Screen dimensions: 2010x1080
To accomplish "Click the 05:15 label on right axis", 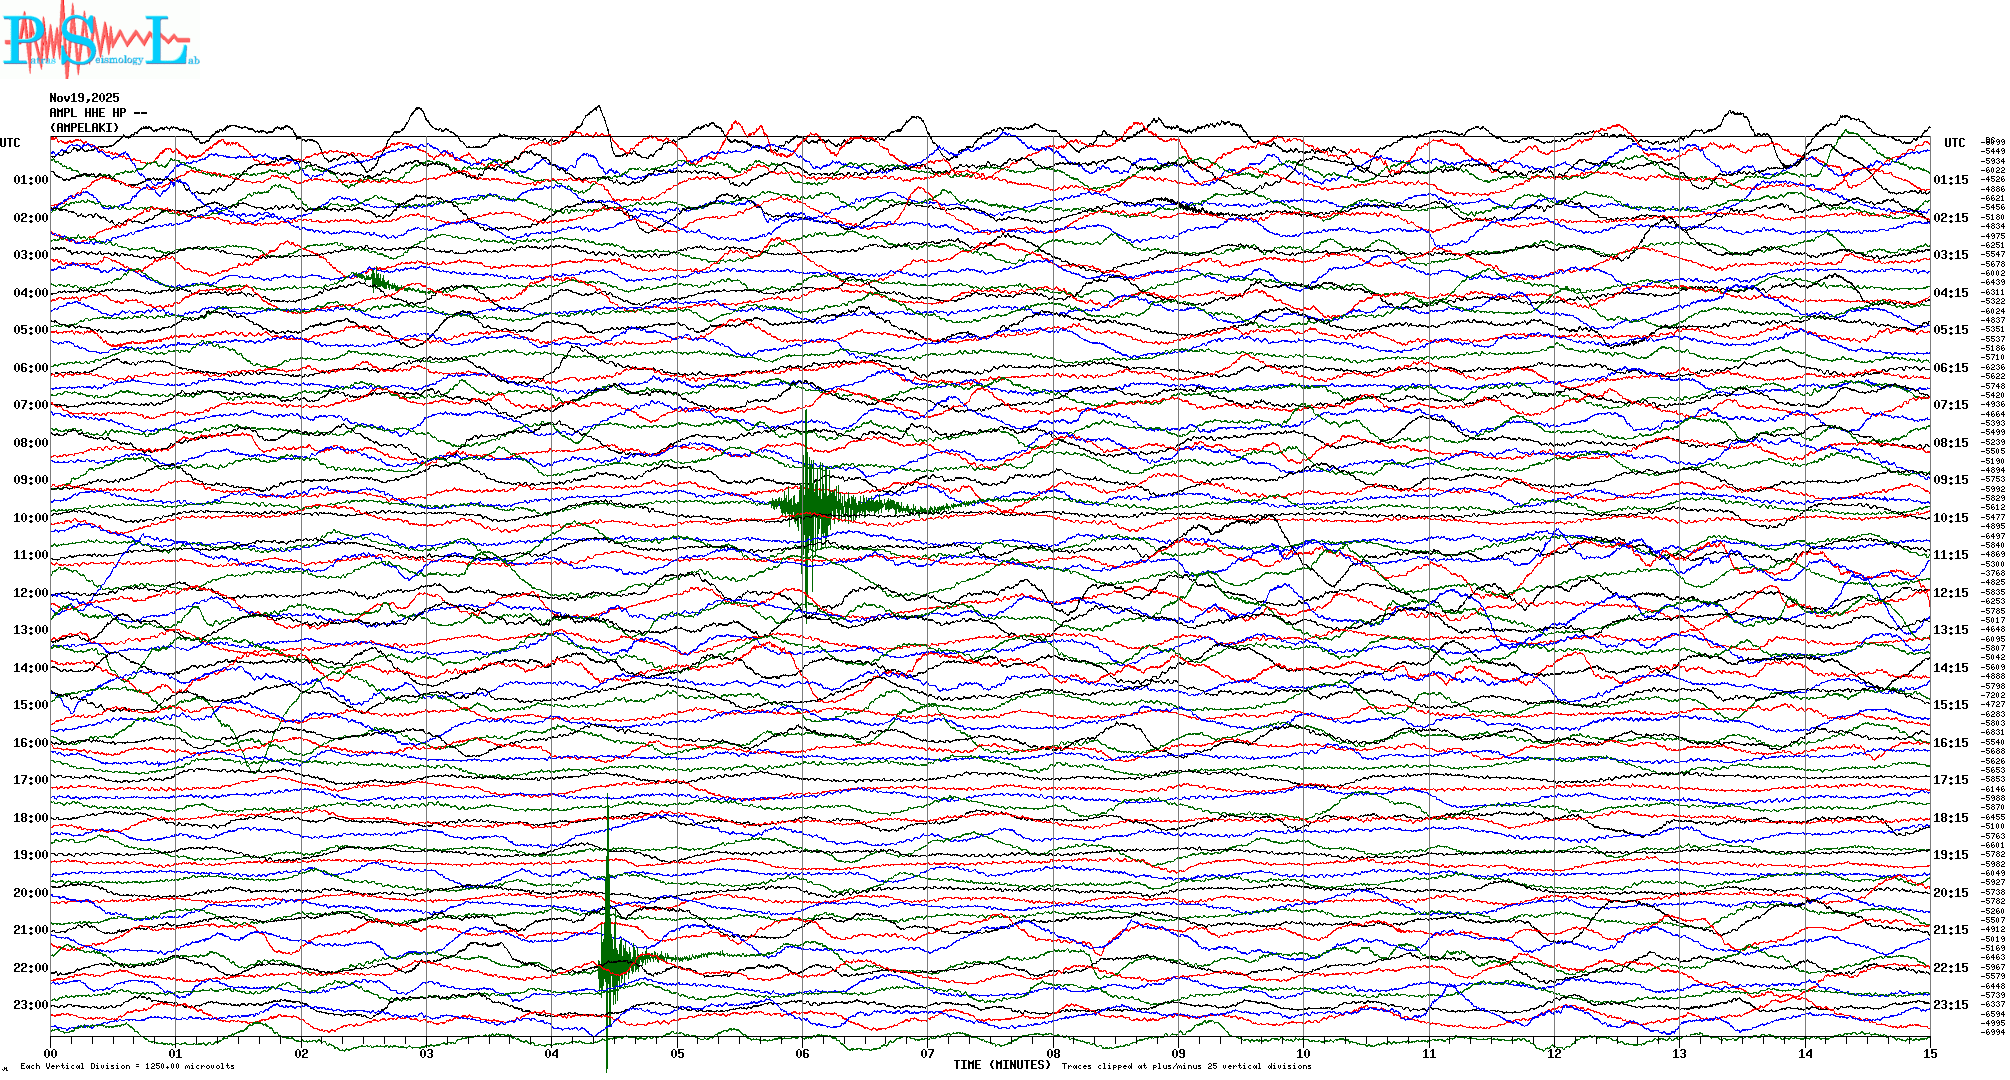I will 1950,330.
